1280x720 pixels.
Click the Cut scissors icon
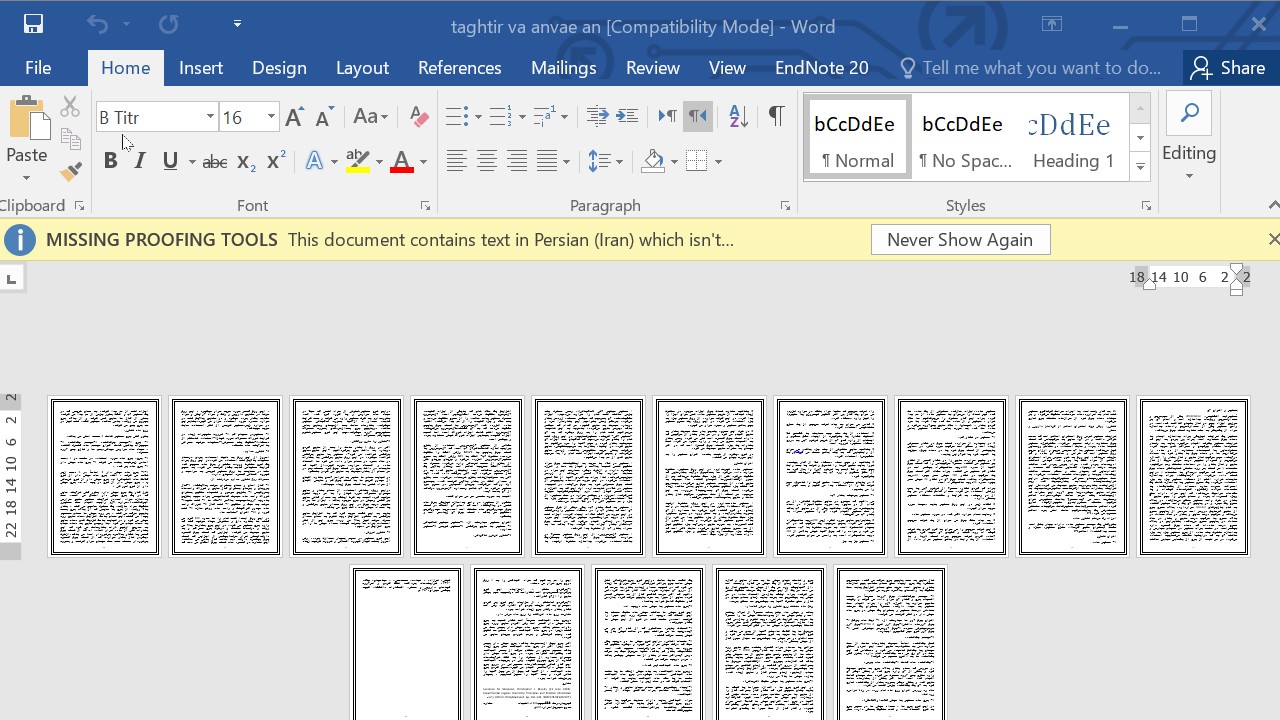(70, 106)
